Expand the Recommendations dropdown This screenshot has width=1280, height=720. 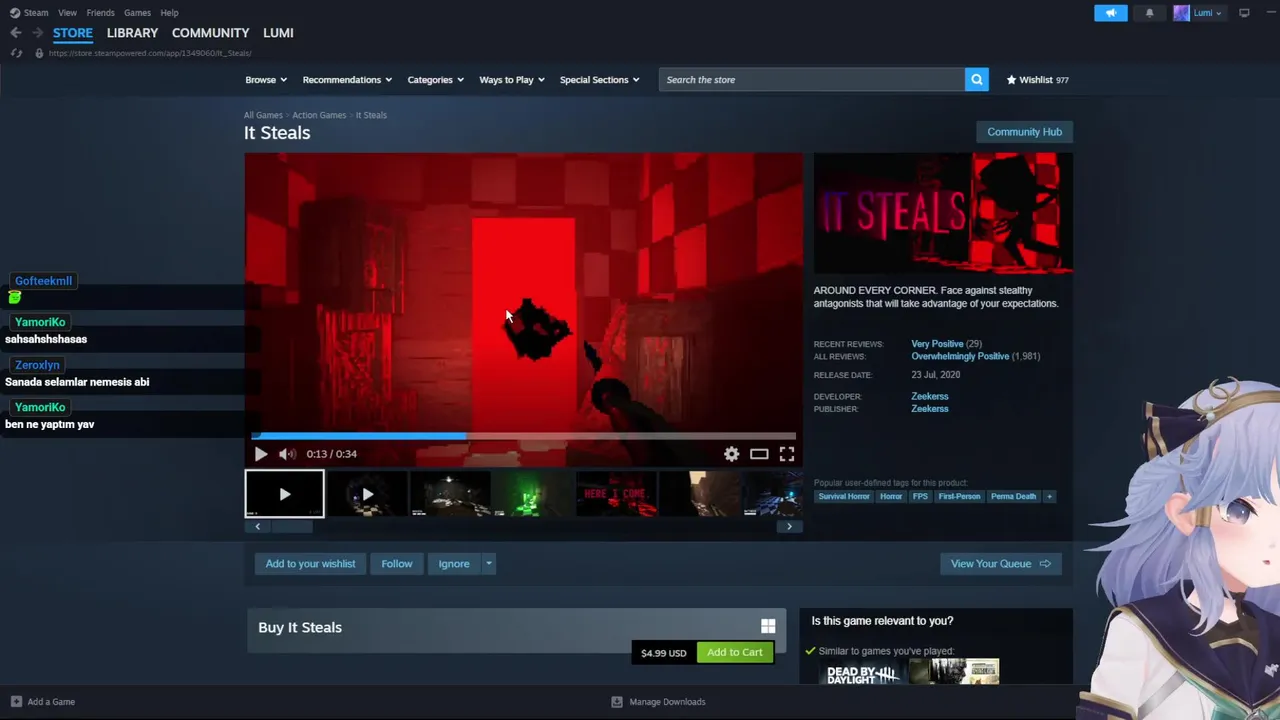tap(347, 80)
